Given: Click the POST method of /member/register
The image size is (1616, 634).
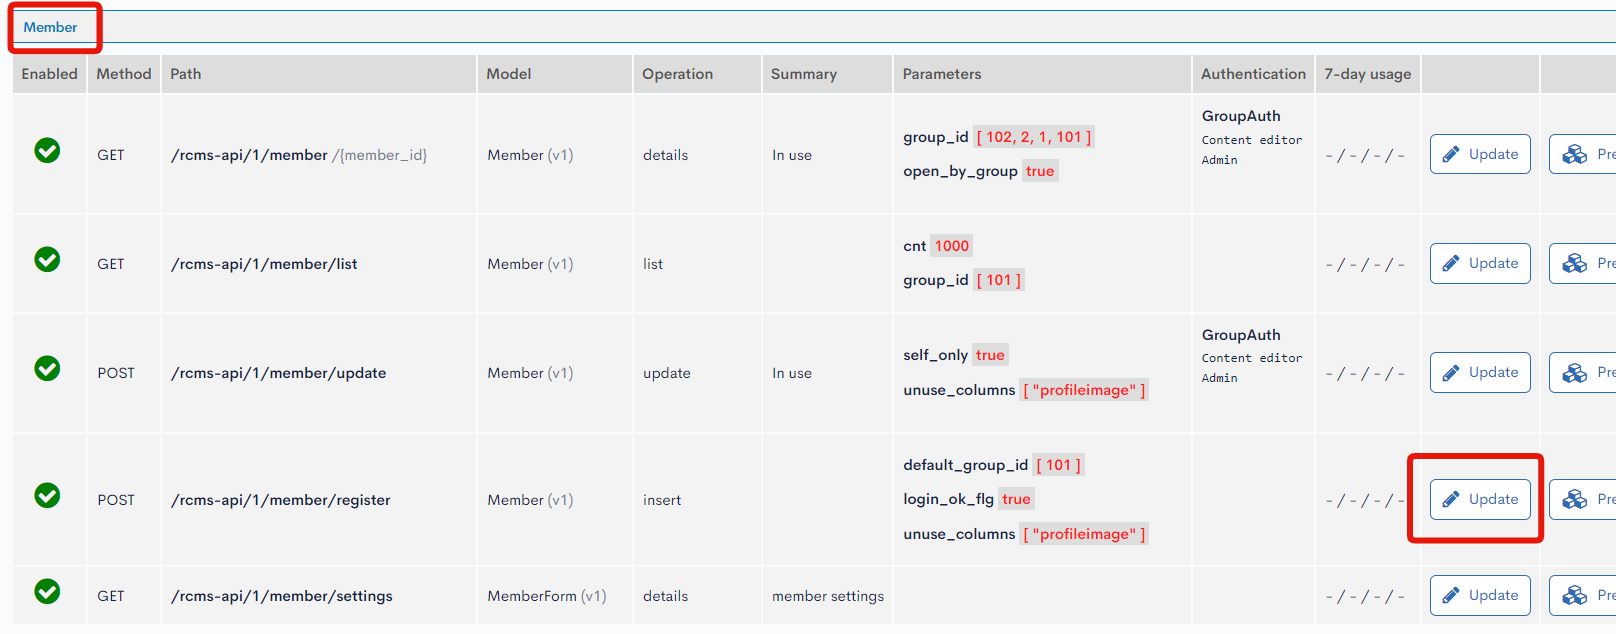Looking at the screenshot, I should pyautogui.click(x=116, y=500).
